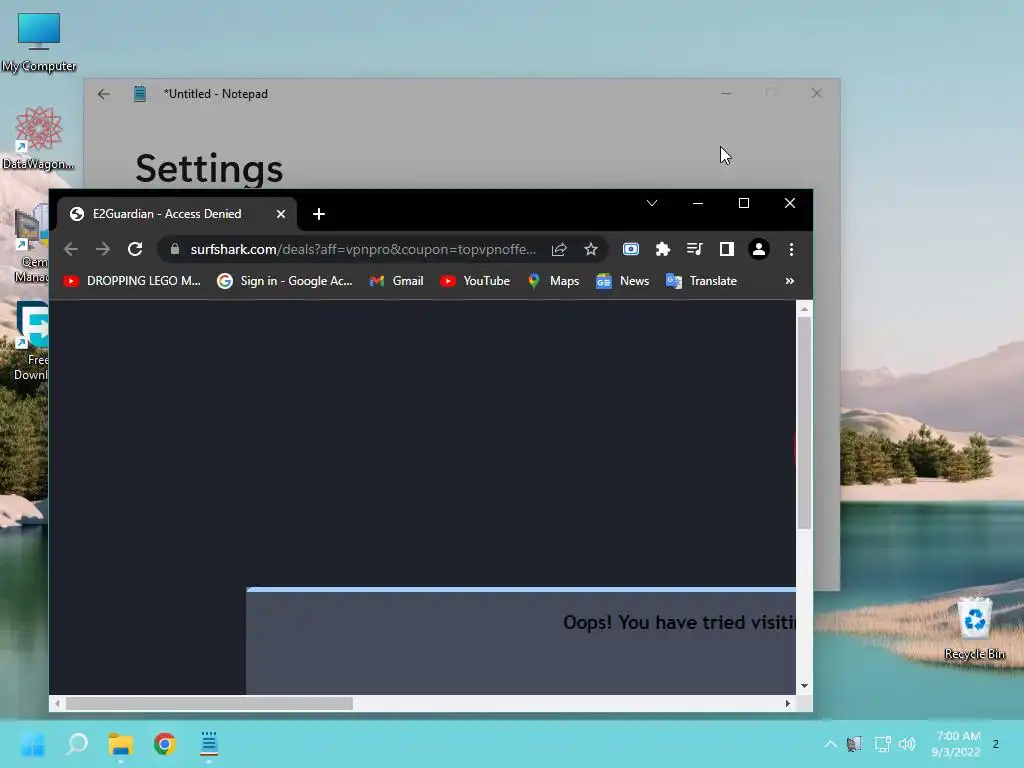
Task: Click Notepad app icon in title bar
Action: click(140, 94)
